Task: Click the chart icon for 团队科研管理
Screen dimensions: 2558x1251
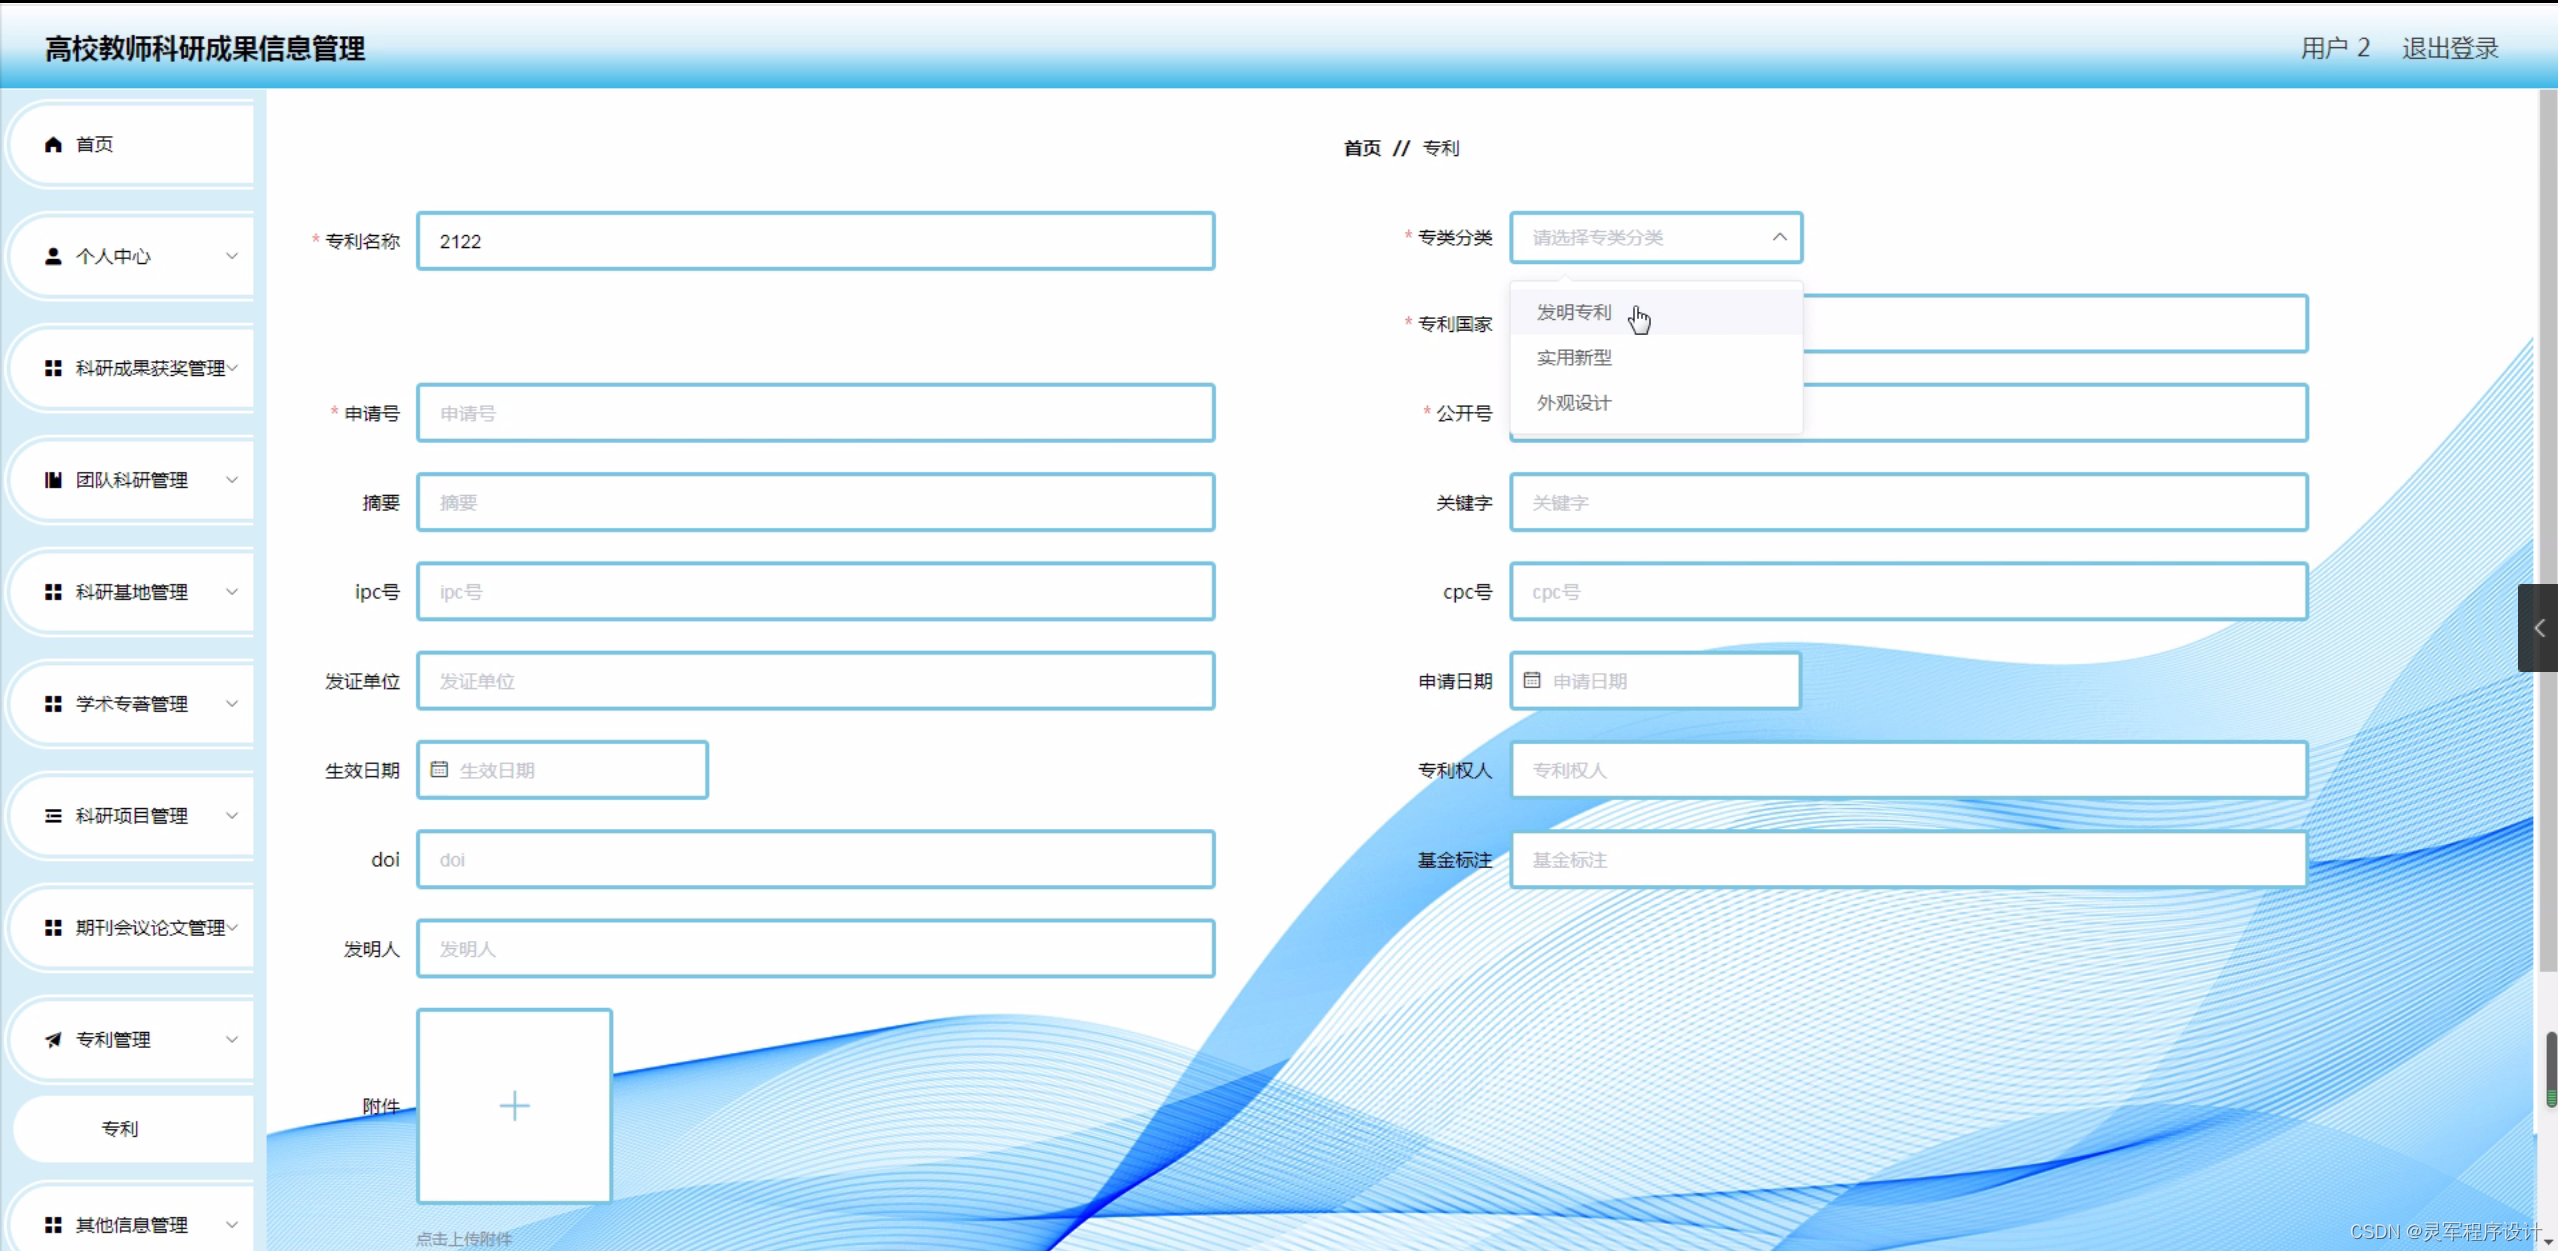Action: [53, 480]
